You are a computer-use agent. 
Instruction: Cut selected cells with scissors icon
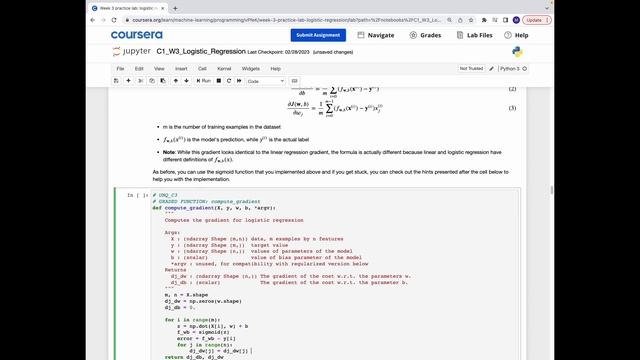(141, 81)
